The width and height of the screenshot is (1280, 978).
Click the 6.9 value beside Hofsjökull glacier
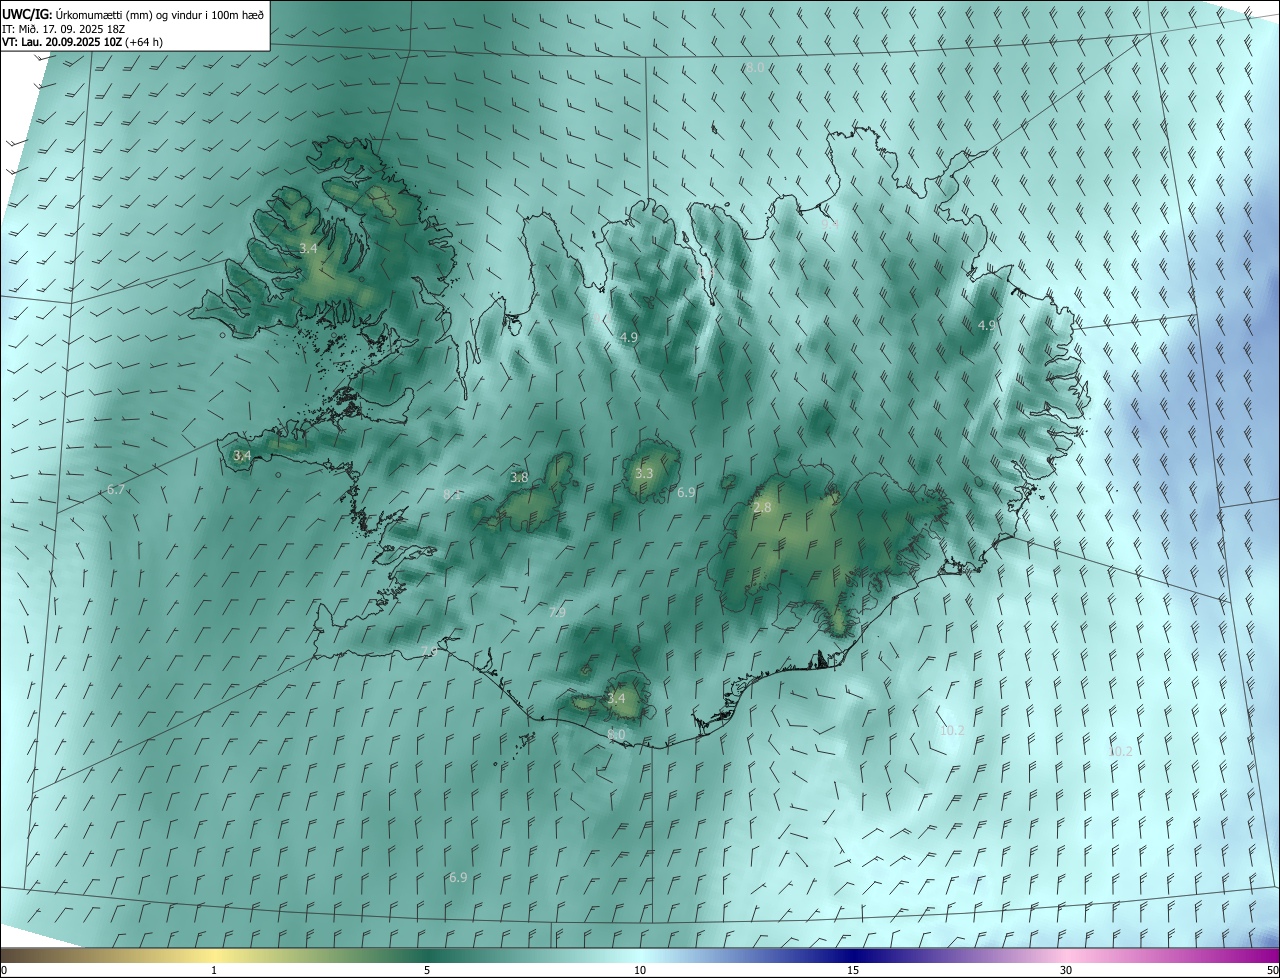coord(686,492)
